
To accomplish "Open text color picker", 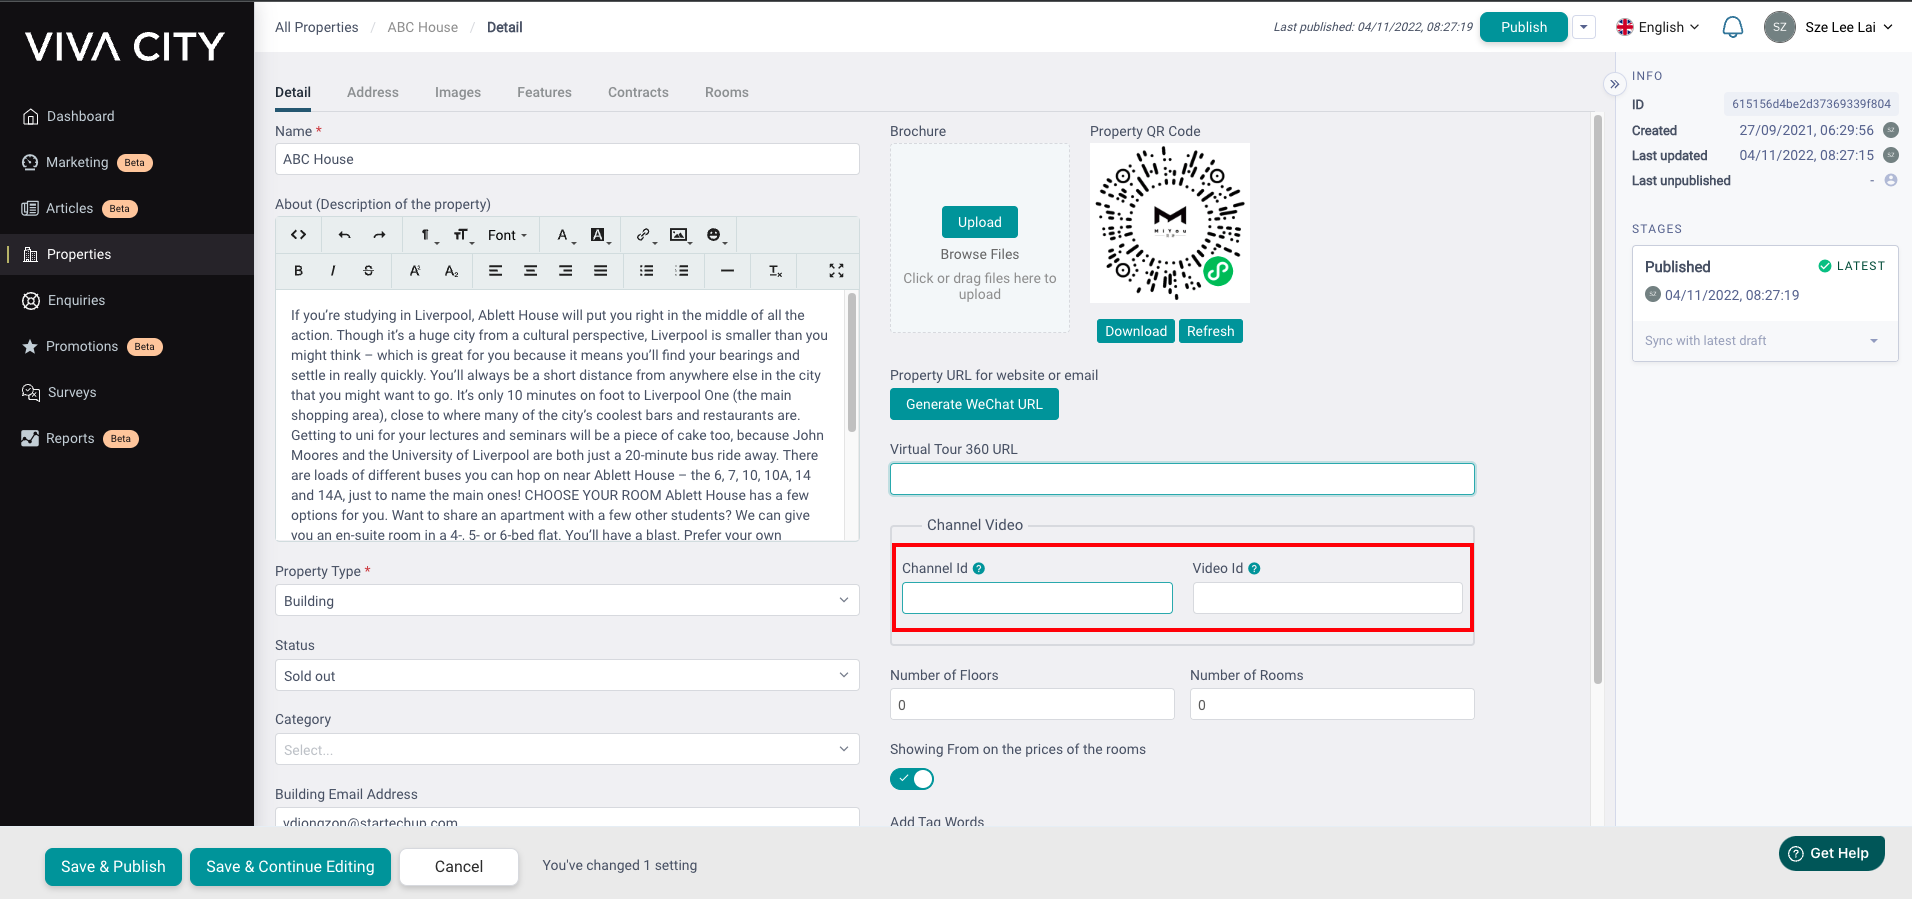I will pos(564,235).
